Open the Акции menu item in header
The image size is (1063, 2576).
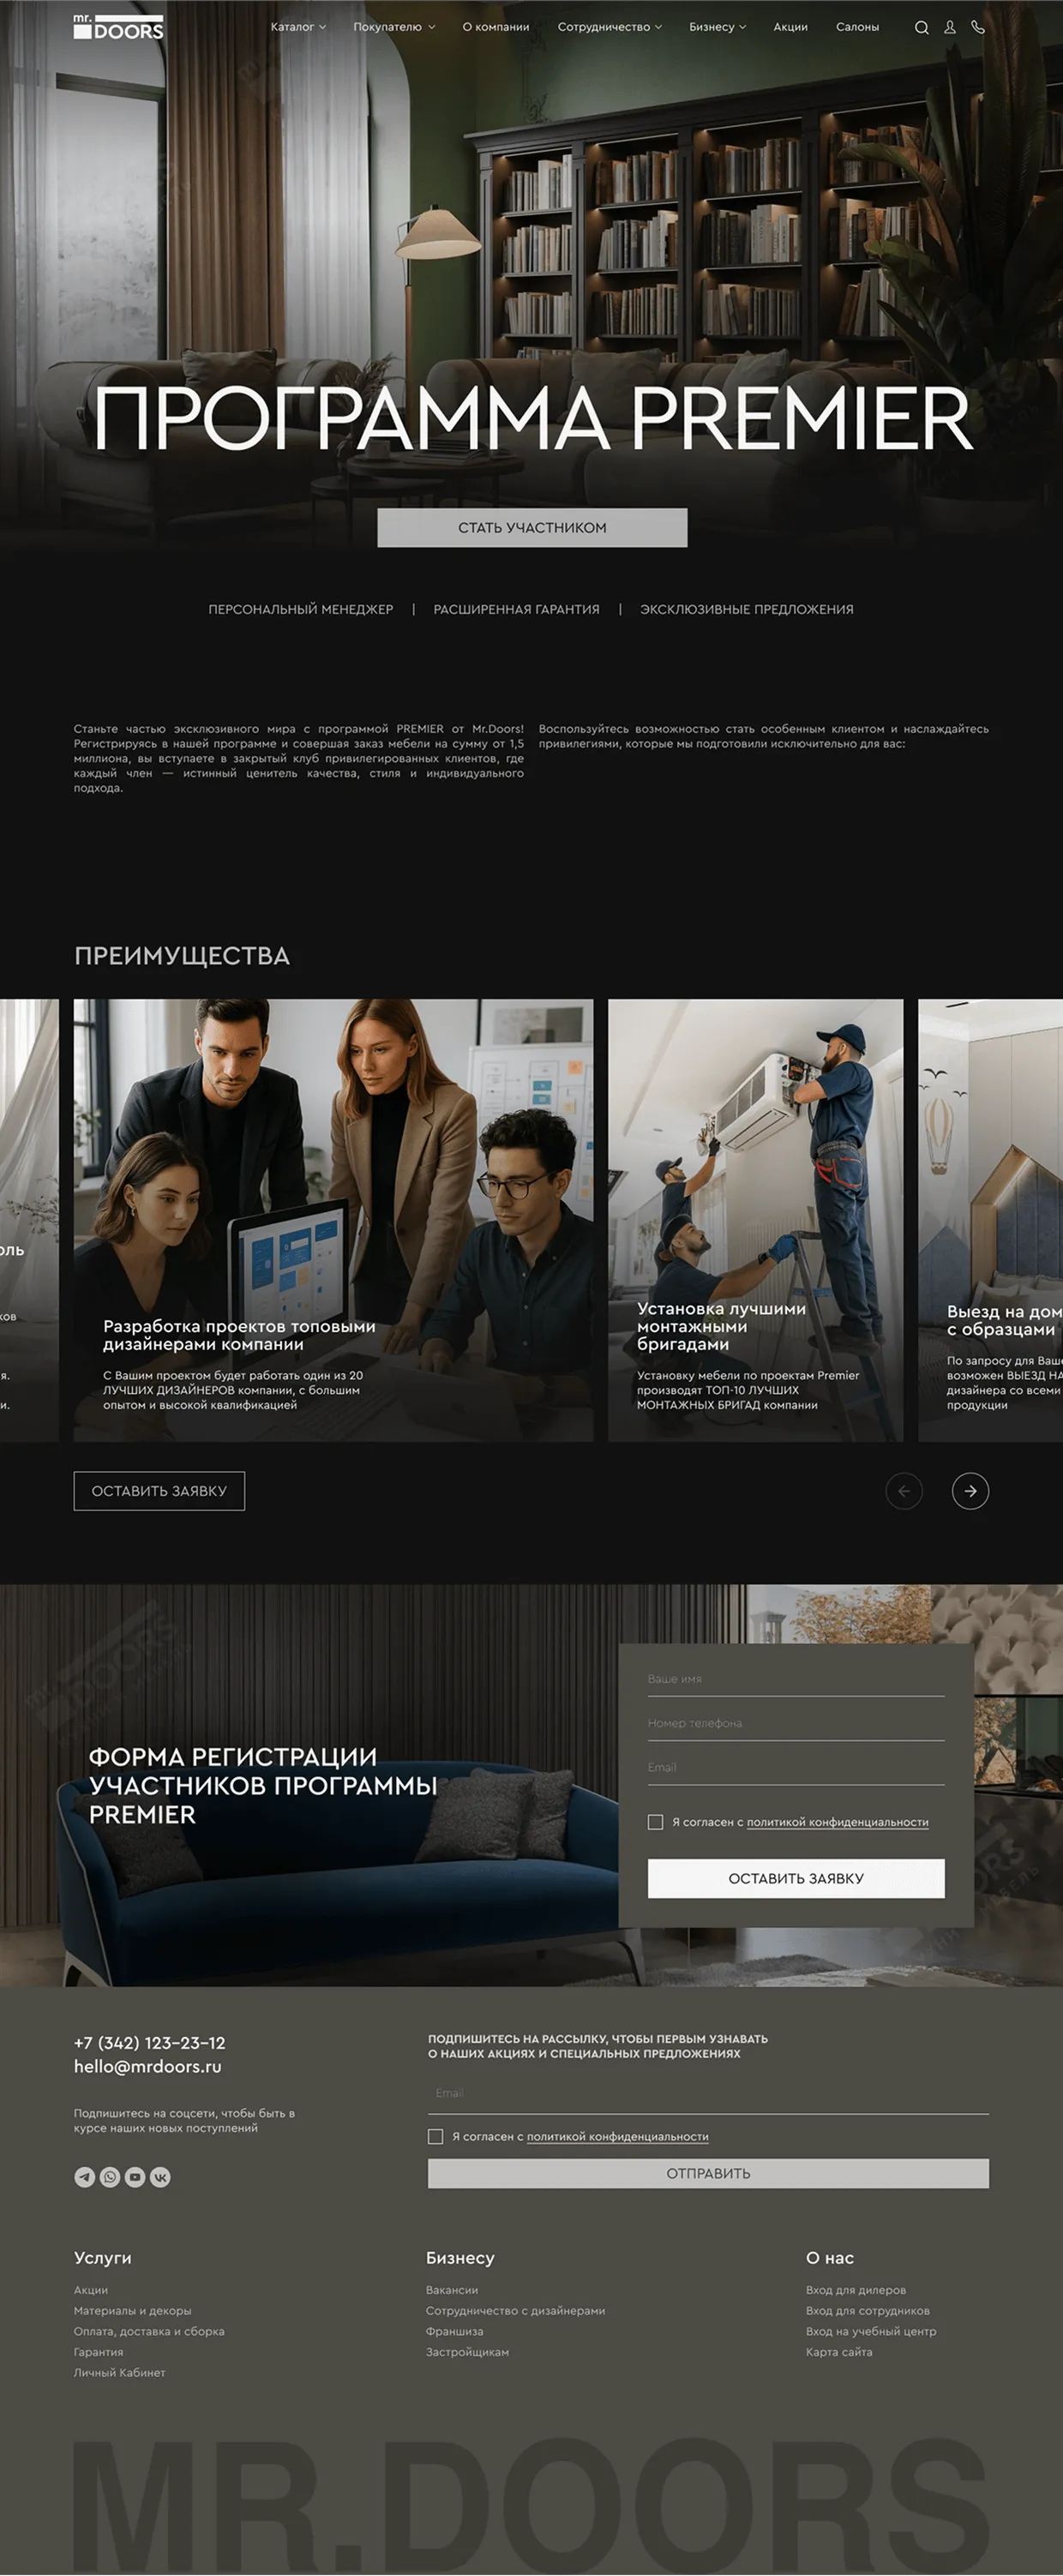pos(790,27)
